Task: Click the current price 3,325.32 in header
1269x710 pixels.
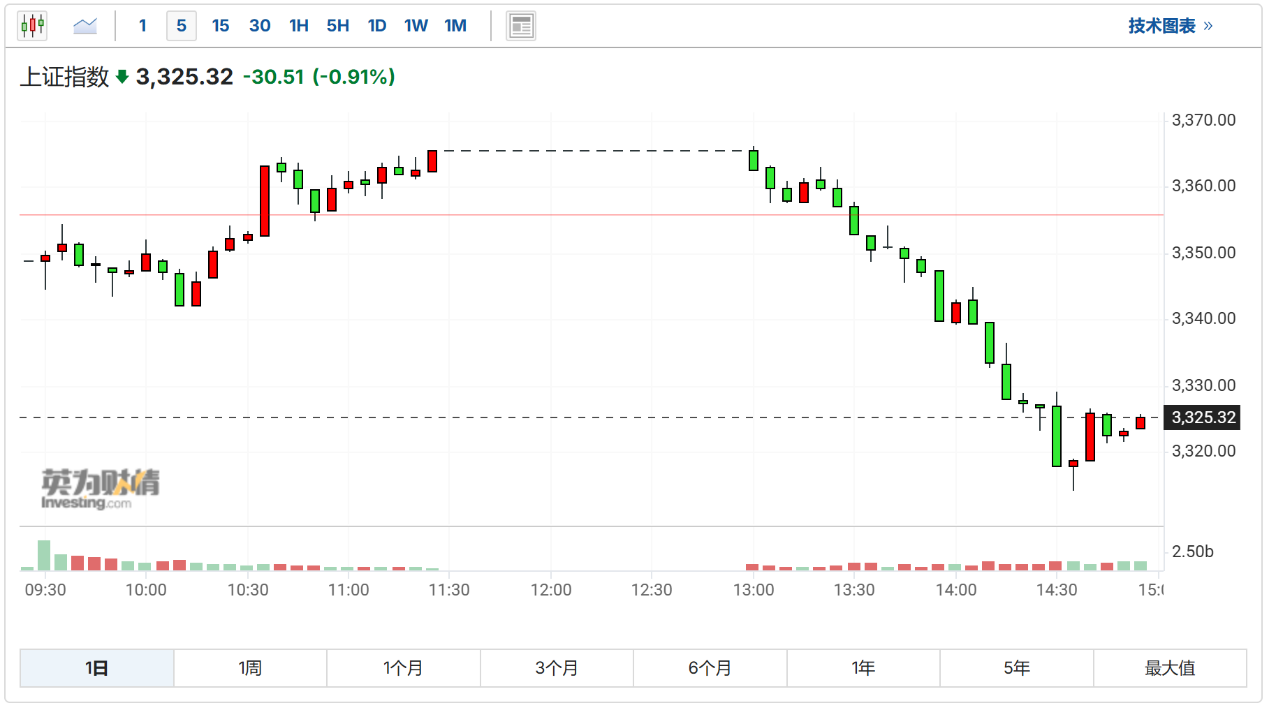Action: (184, 77)
